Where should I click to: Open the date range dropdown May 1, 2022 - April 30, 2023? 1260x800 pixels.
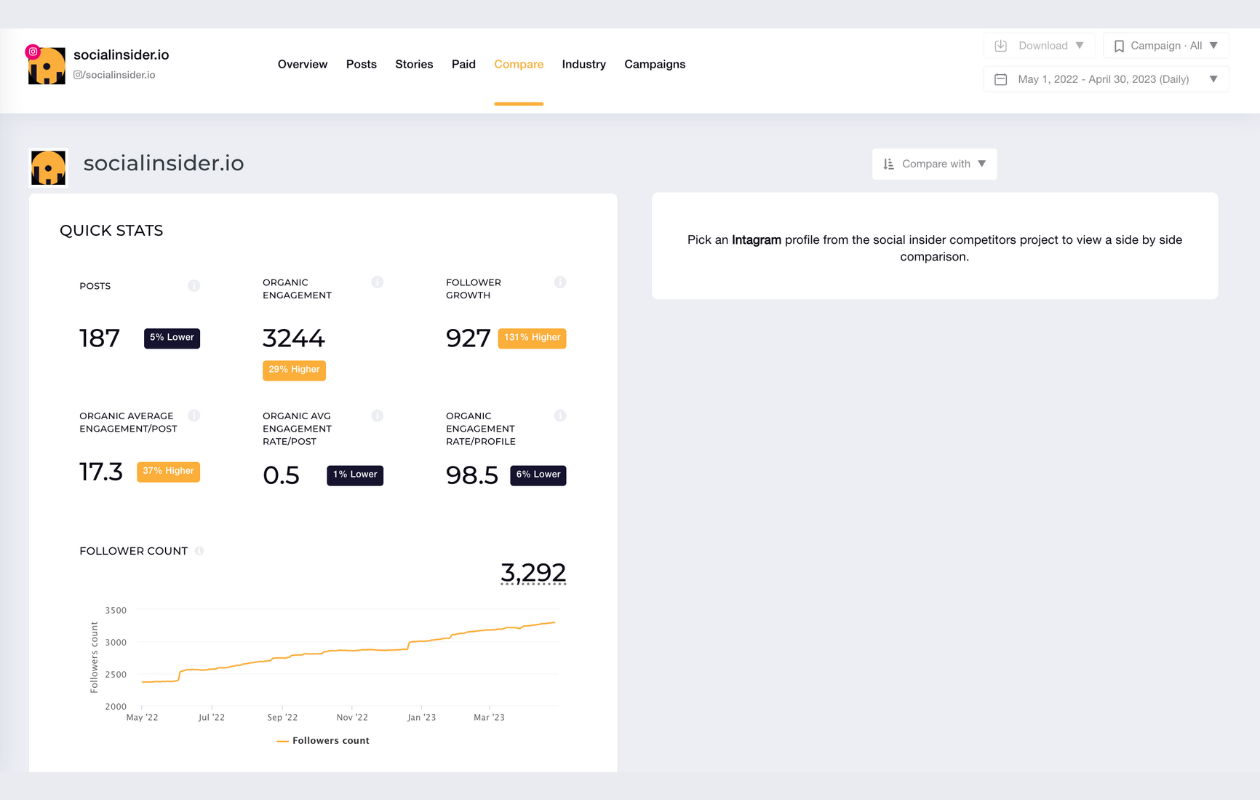coord(1106,79)
